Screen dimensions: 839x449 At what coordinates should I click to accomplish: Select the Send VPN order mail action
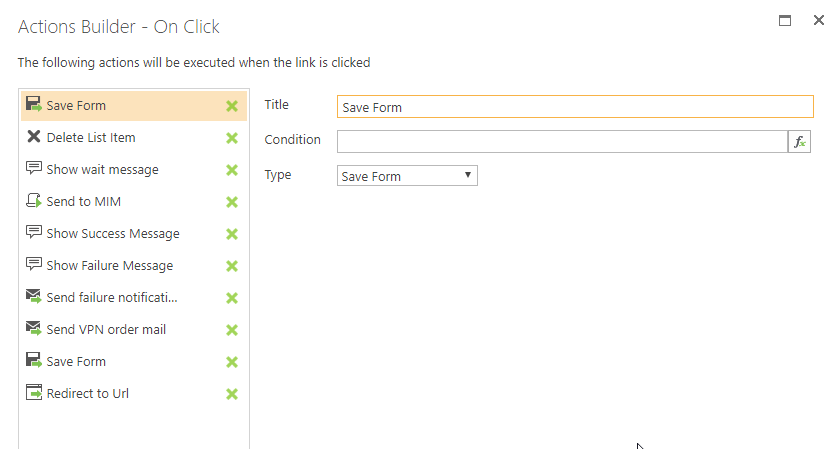(106, 330)
